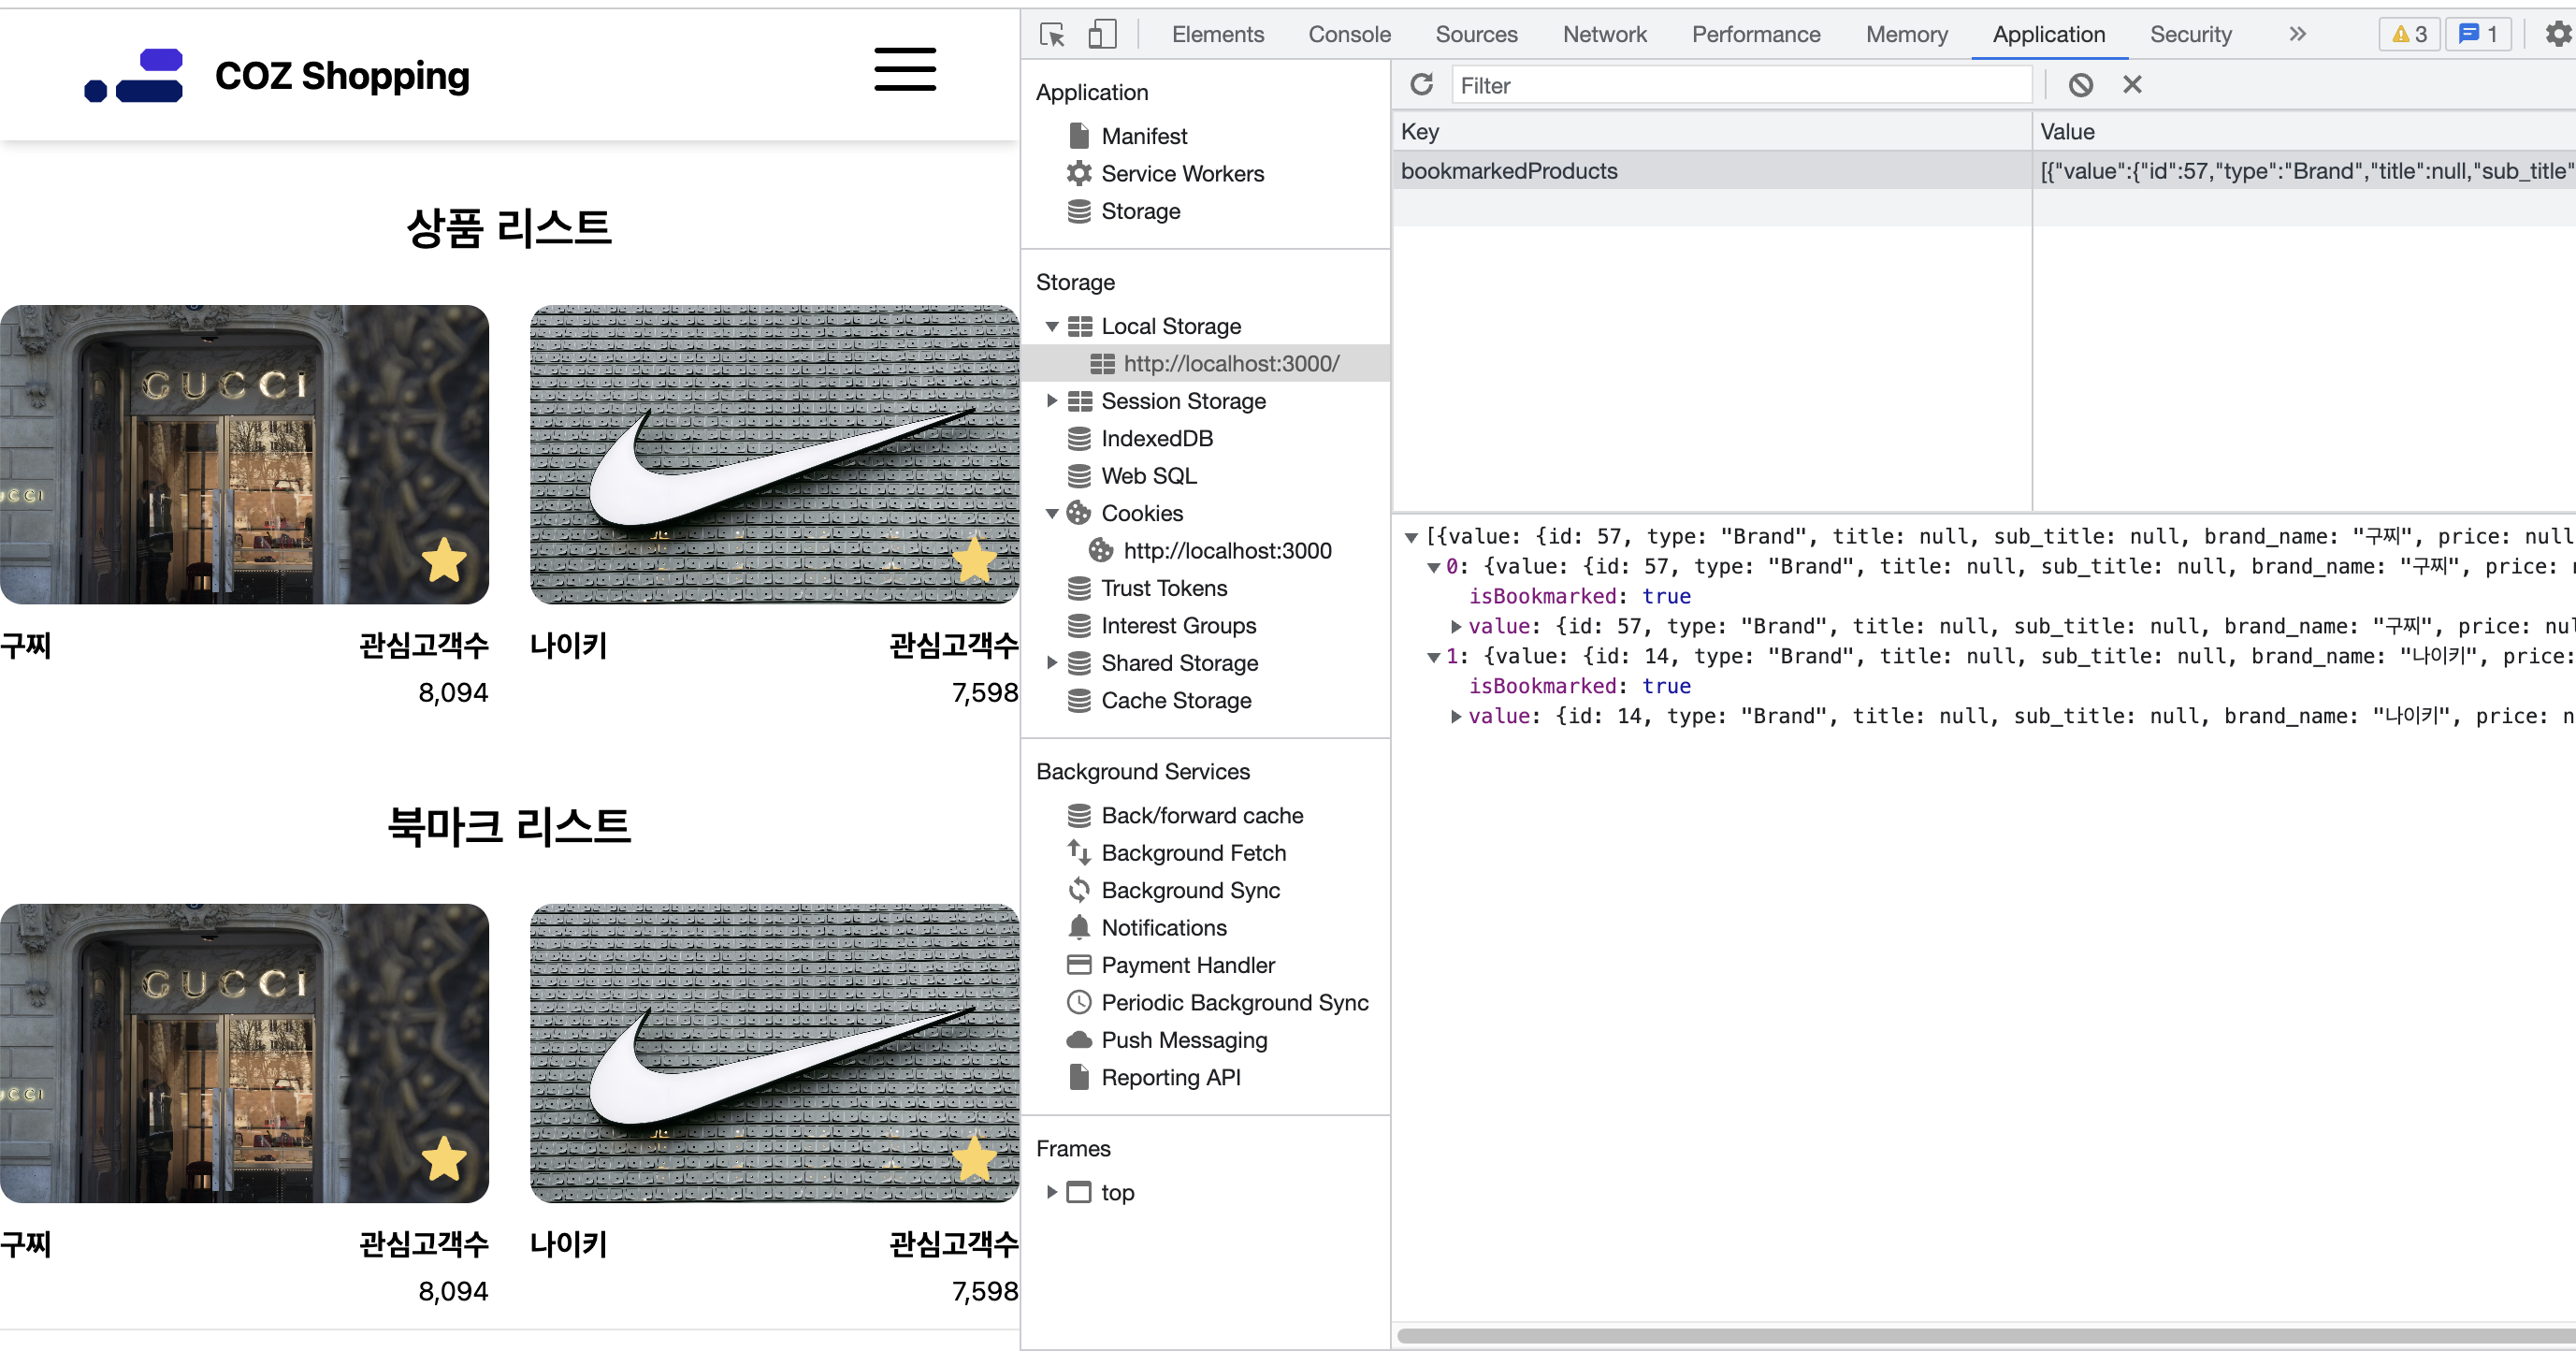Click the clear all storage icon
2576x1351 pixels.
[2080, 85]
